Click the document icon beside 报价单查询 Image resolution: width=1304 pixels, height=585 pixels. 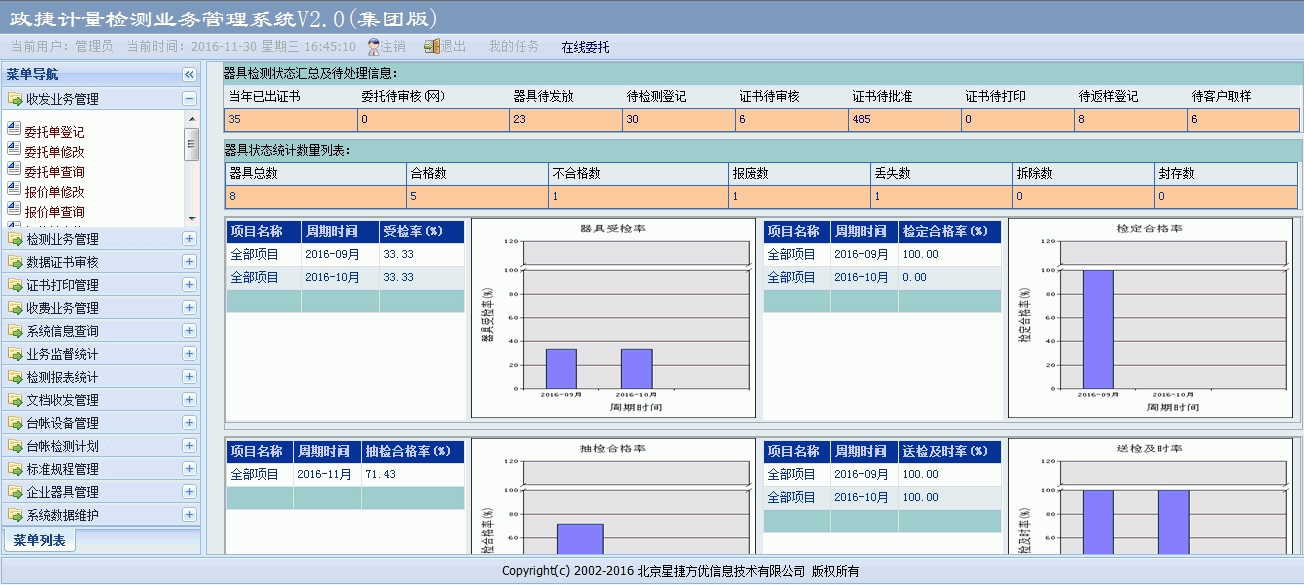point(14,210)
